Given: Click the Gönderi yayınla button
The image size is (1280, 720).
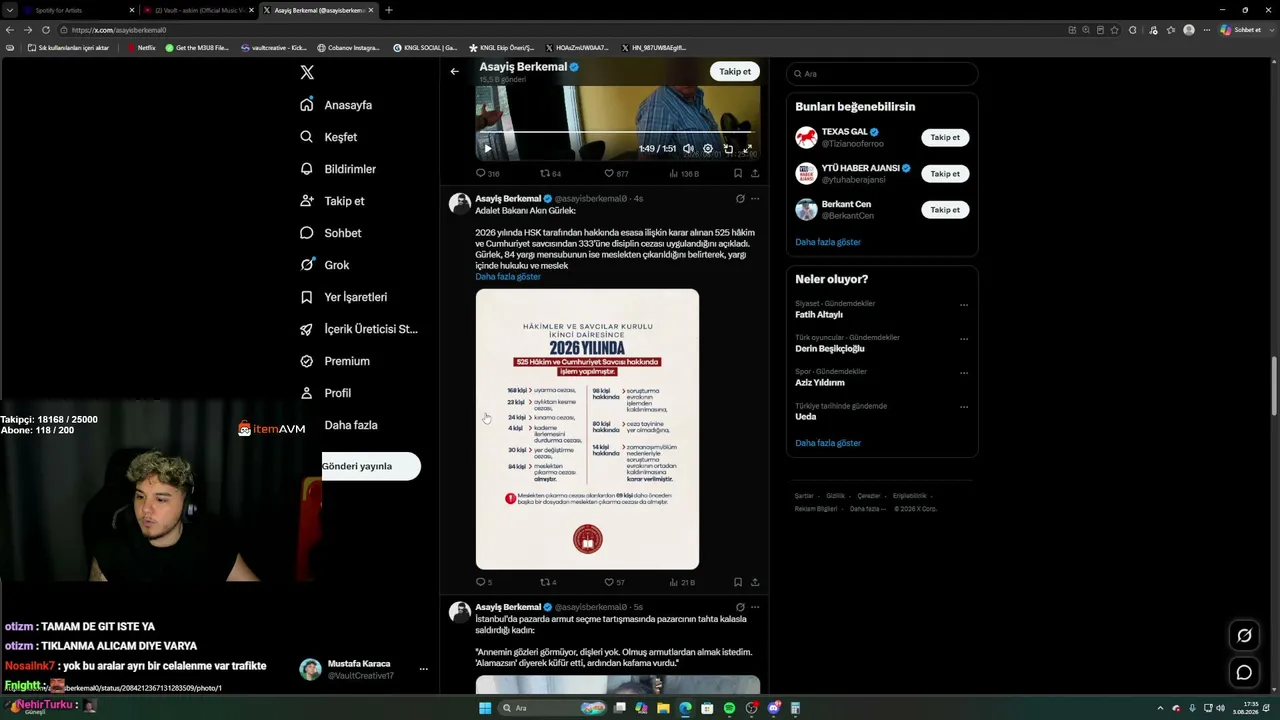Looking at the screenshot, I should 370,466.
